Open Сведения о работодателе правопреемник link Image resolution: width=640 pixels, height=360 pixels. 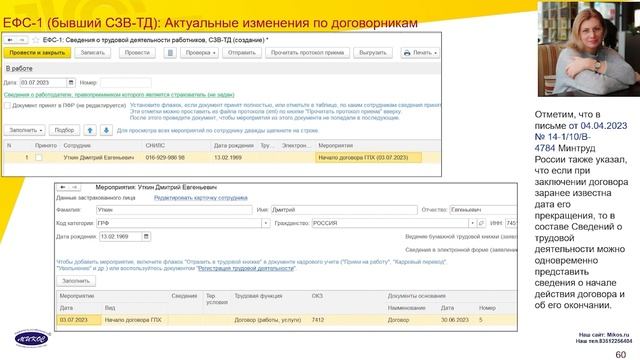pyautogui.click(x=119, y=95)
